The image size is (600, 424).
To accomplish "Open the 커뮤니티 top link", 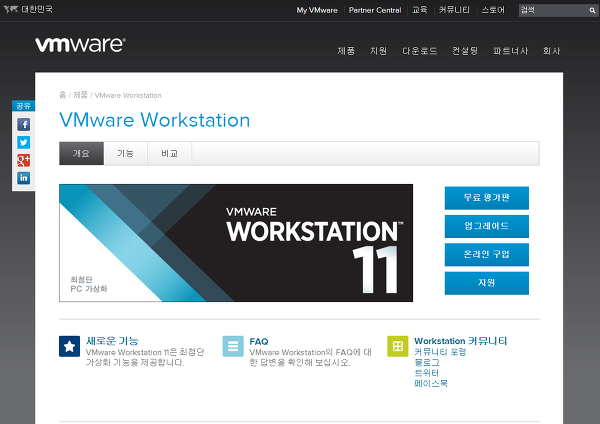I will tap(454, 10).
